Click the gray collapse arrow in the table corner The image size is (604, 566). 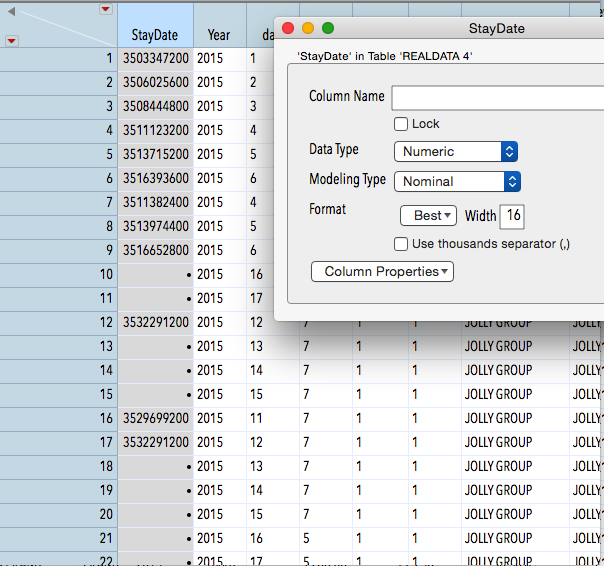[12, 12]
